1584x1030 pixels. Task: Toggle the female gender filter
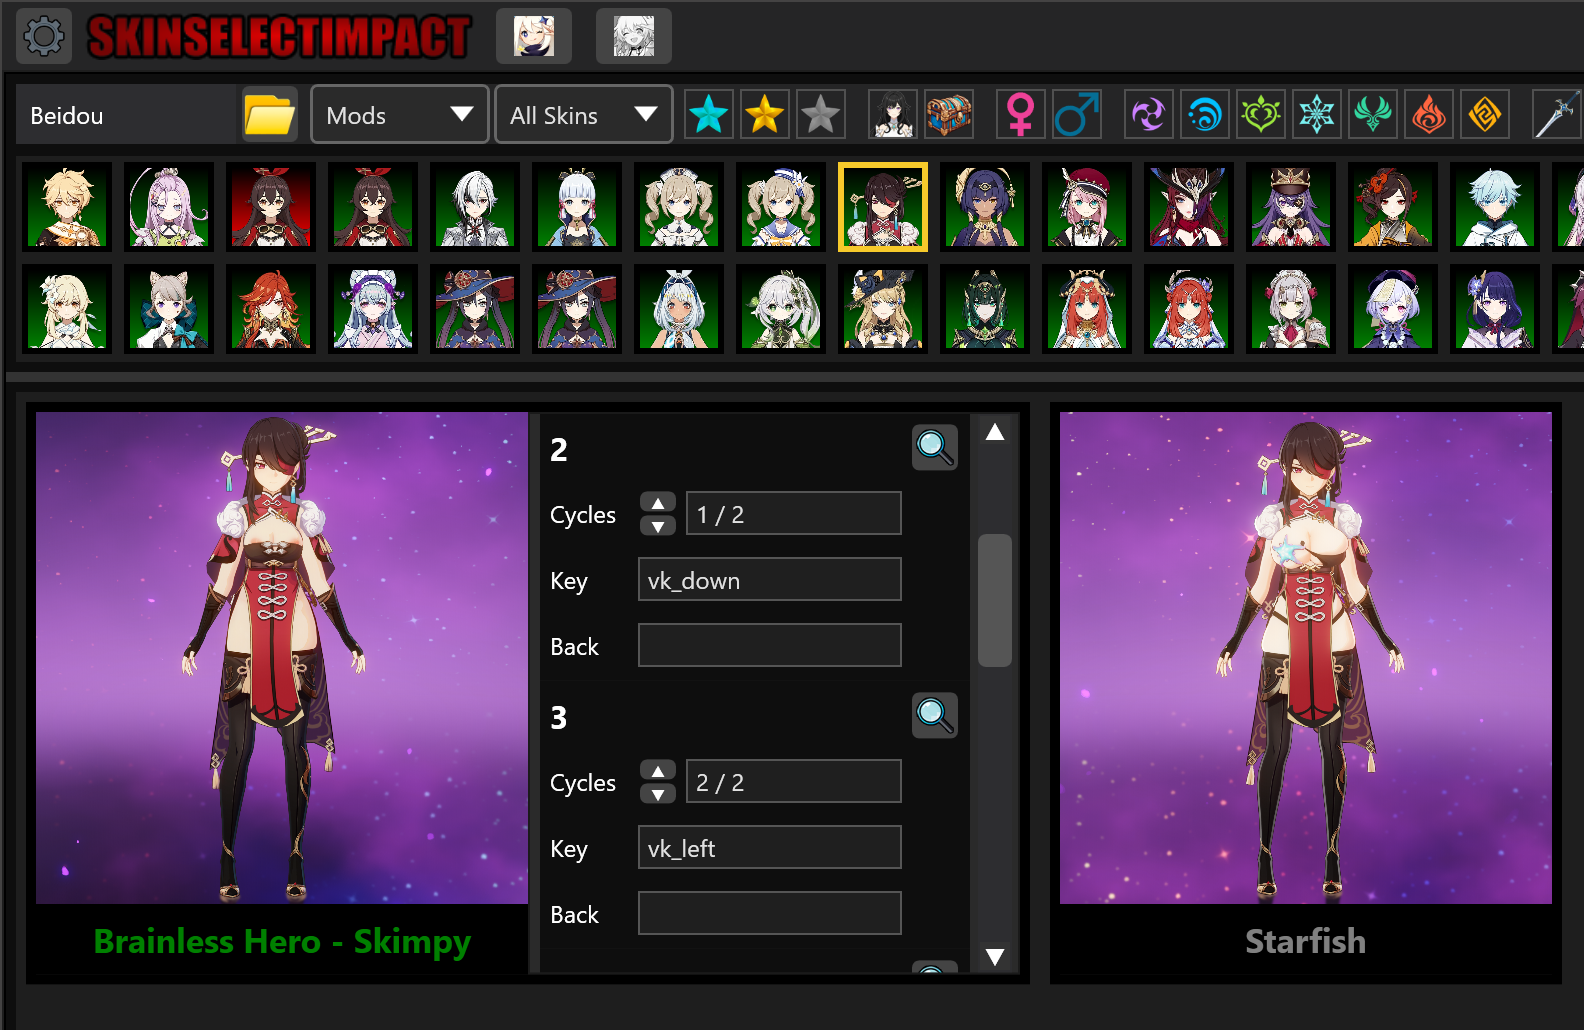tap(1021, 114)
